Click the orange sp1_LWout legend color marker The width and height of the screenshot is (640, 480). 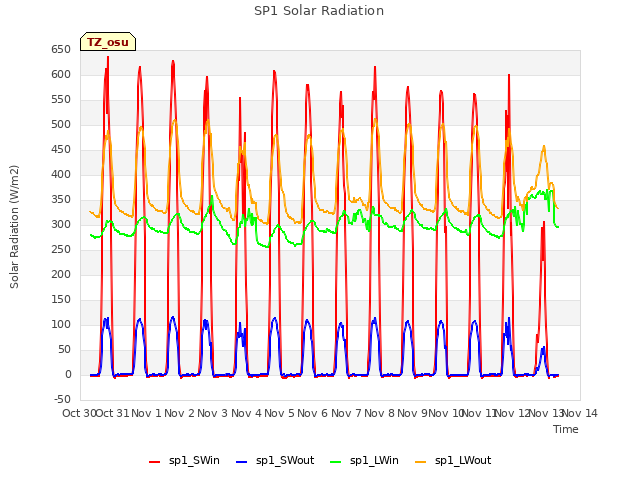point(420,462)
